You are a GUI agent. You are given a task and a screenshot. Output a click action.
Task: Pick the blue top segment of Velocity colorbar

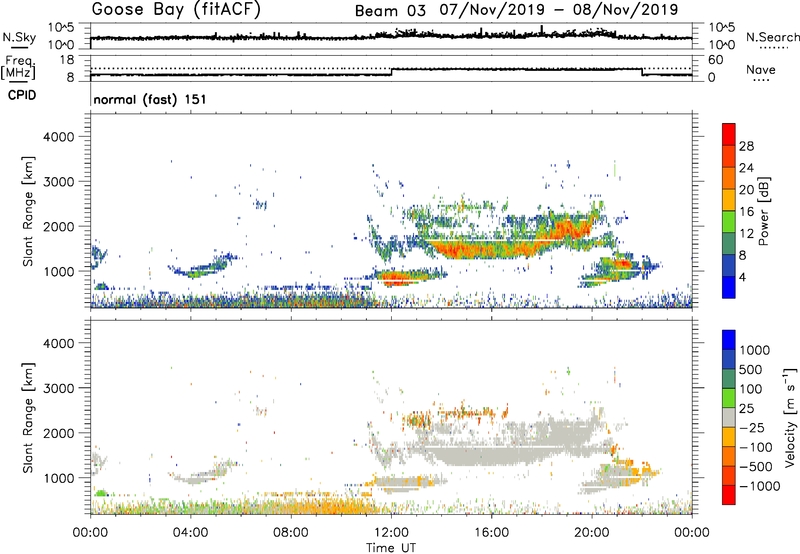tap(729, 340)
